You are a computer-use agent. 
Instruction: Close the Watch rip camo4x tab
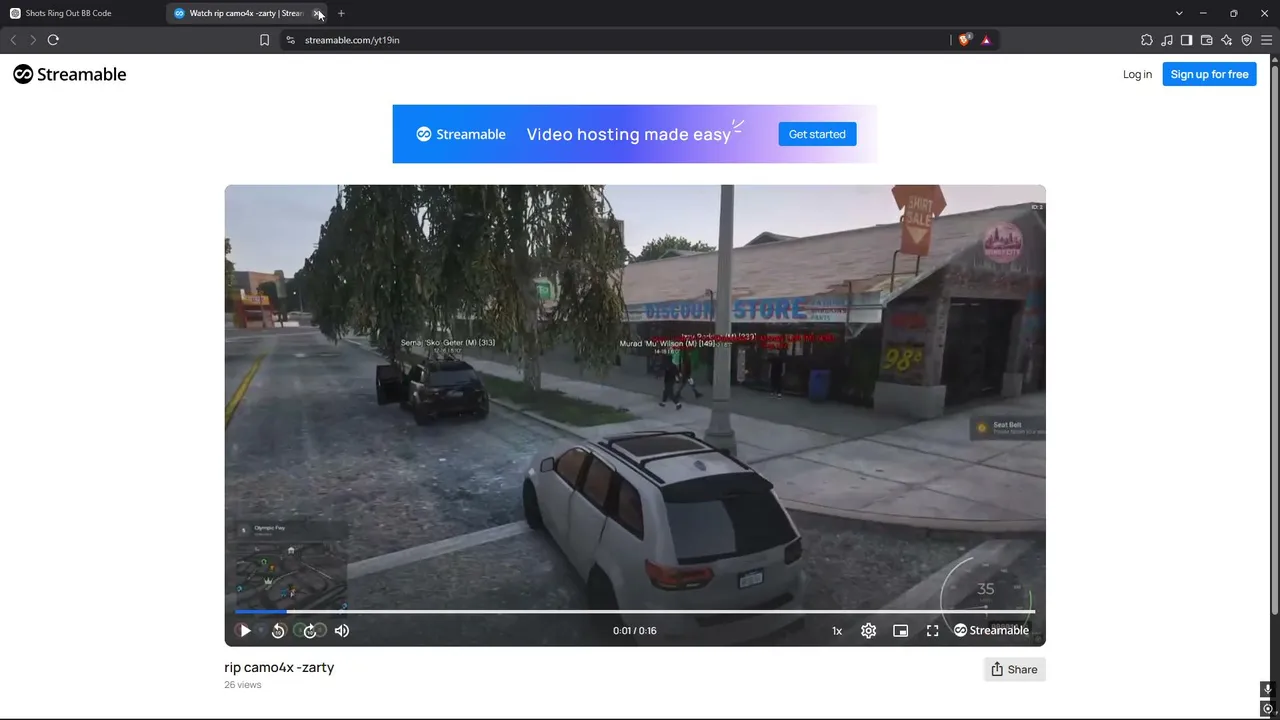point(318,13)
